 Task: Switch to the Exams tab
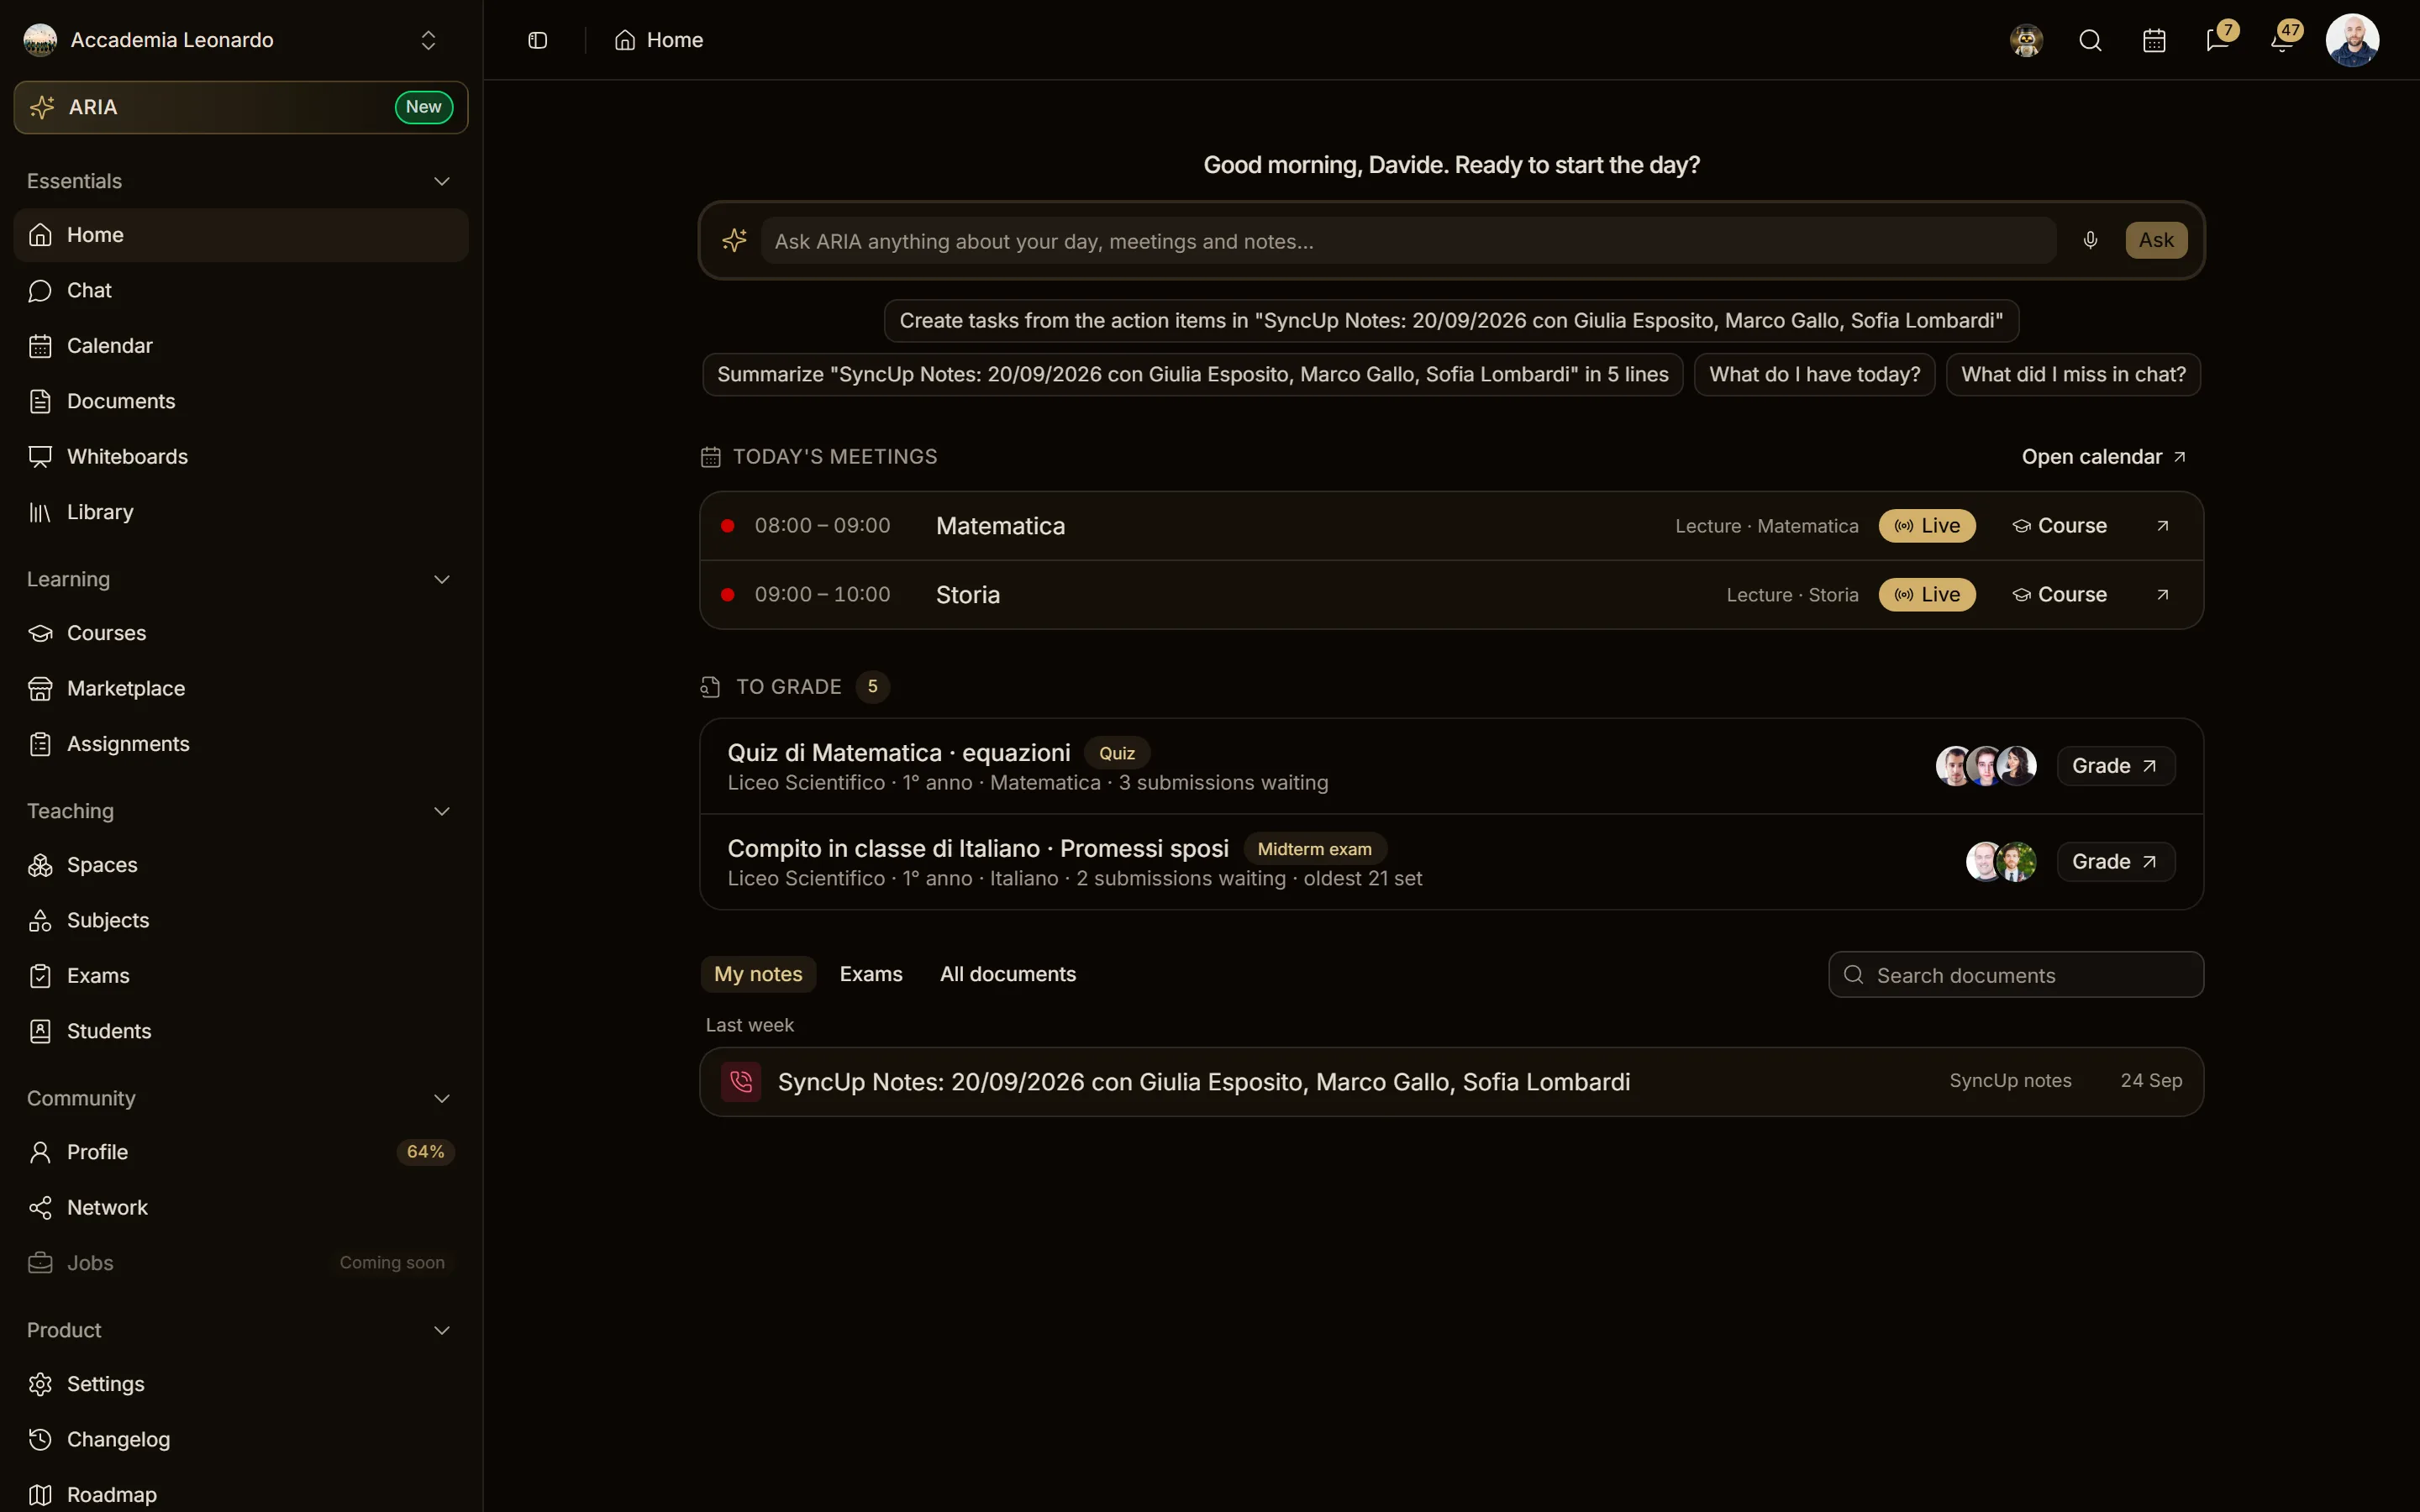point(871,974)
